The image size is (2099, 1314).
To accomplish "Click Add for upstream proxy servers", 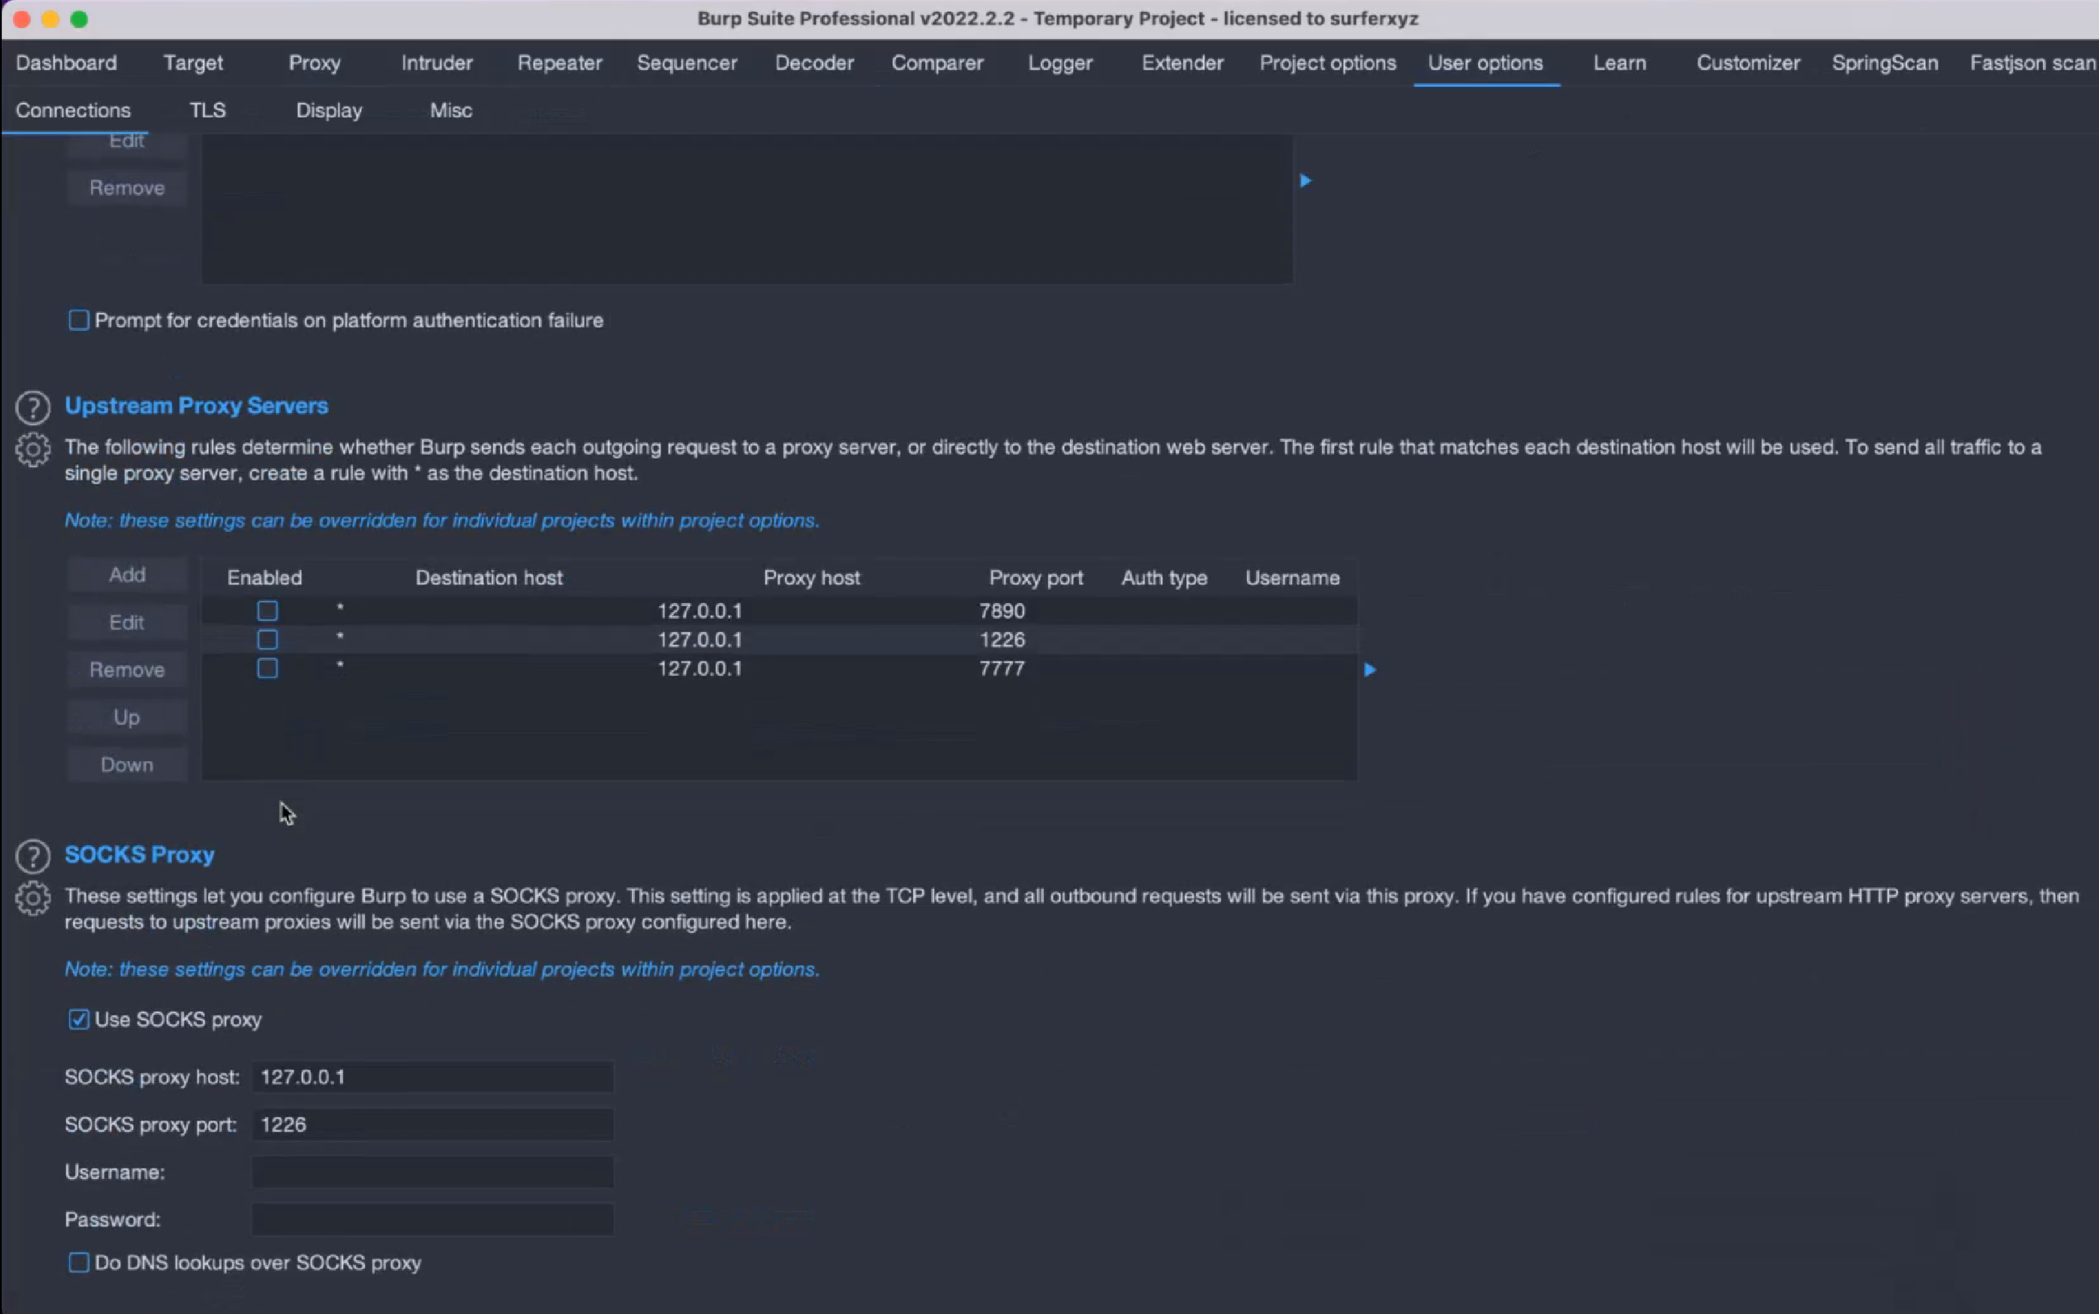I will (127, 574).
